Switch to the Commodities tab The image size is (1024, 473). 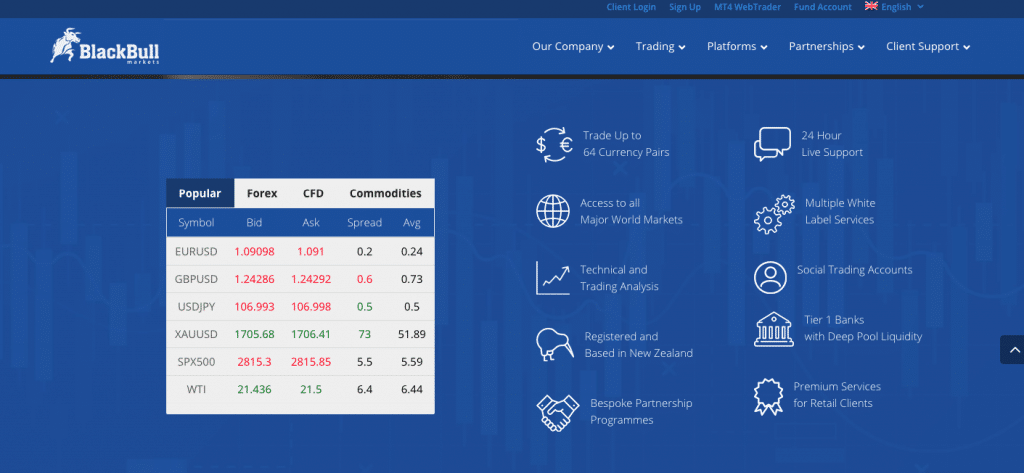click(385, 193)
